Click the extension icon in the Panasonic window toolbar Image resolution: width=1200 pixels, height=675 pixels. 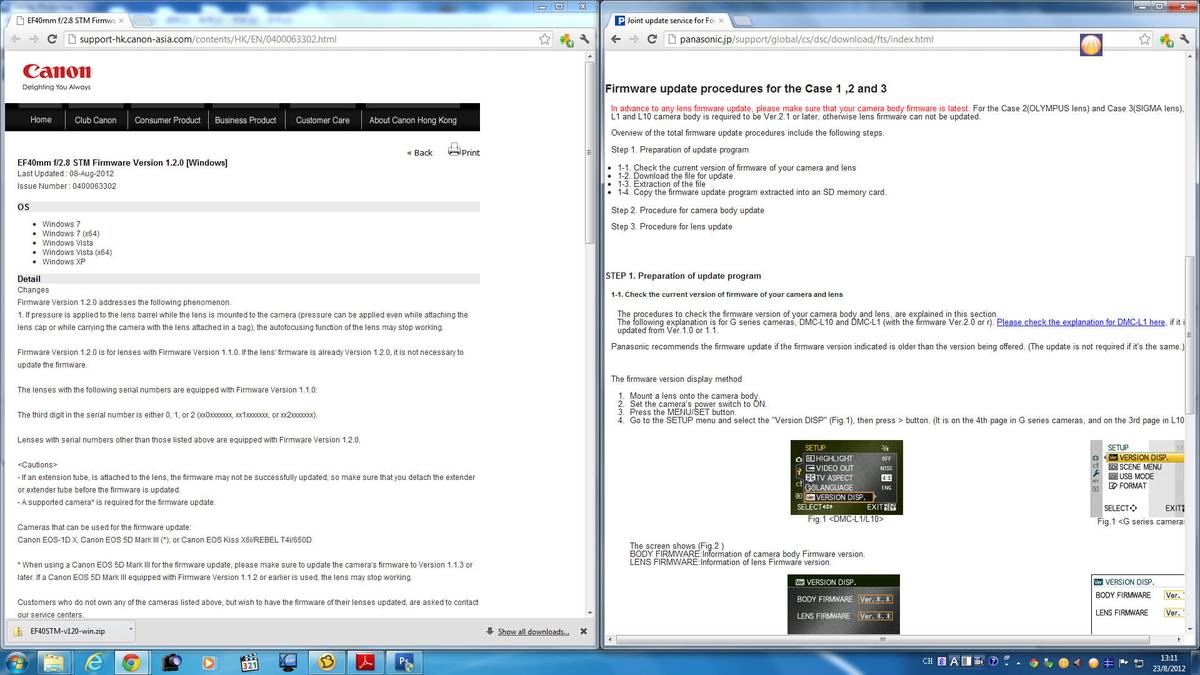pos(1166,39)
